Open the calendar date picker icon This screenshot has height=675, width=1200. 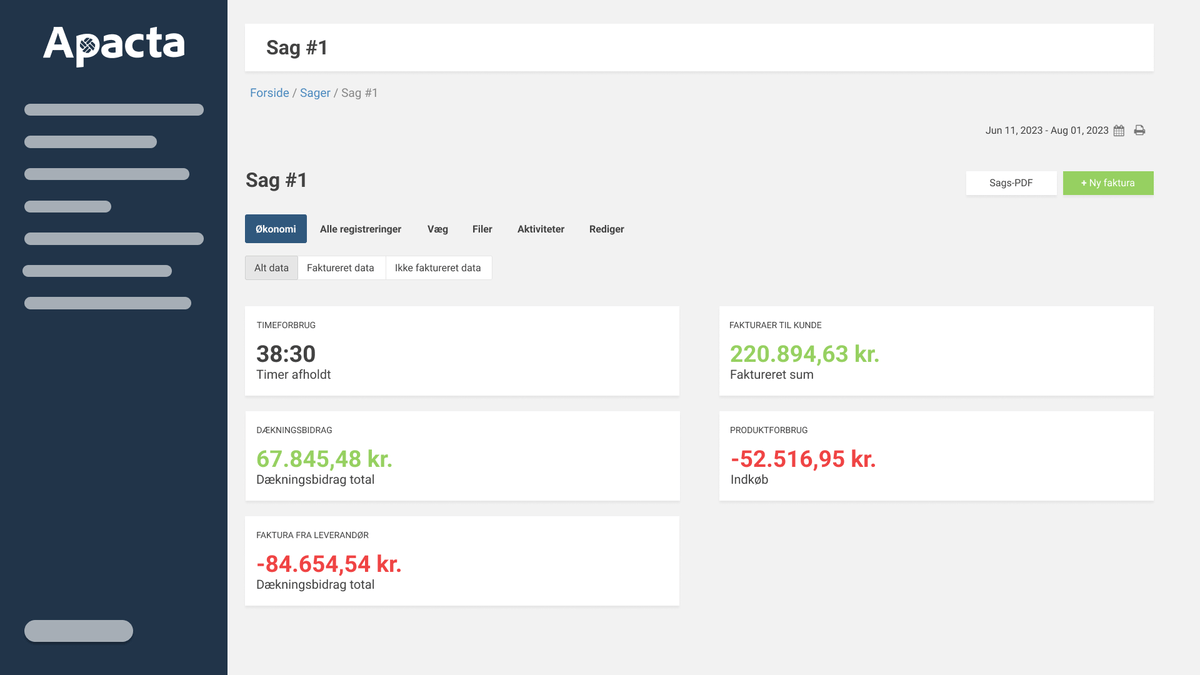point(1119,131)
